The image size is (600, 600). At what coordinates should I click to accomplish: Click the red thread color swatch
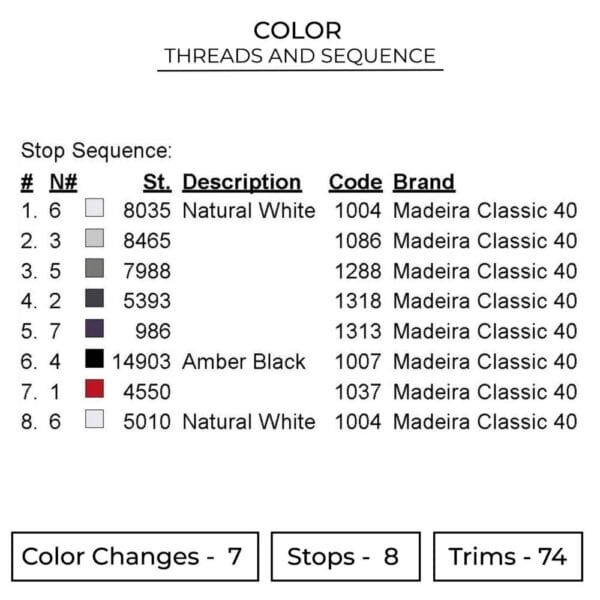[x=95, y=390]
